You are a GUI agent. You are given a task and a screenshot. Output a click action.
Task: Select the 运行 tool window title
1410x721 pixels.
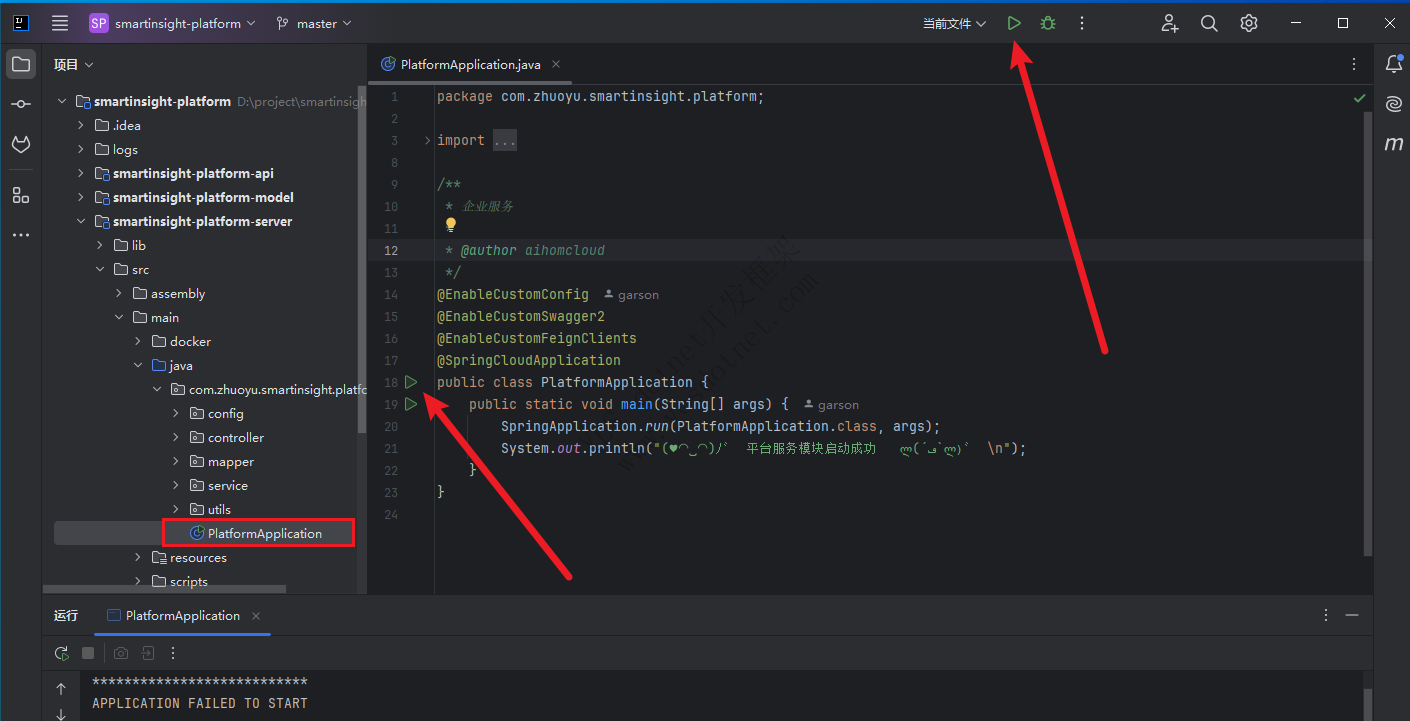[66, 616]
